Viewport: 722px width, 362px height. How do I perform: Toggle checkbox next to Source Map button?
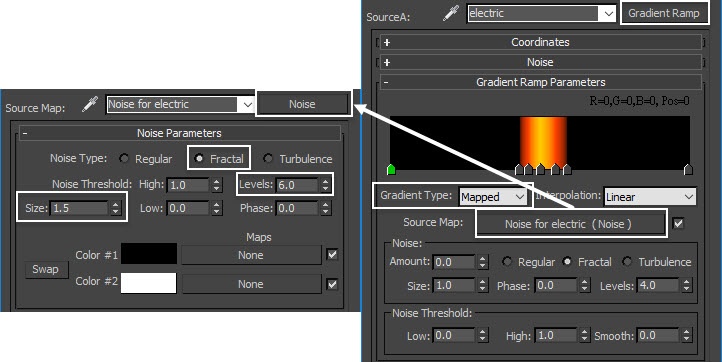coord(678,223)
